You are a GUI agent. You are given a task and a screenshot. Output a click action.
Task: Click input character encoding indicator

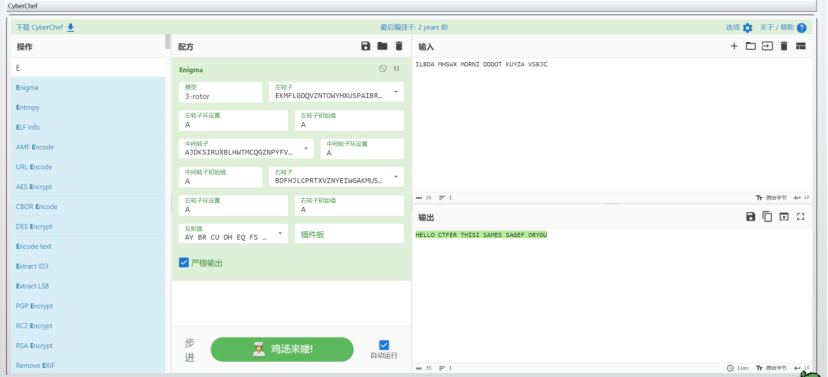coord(771,197)
